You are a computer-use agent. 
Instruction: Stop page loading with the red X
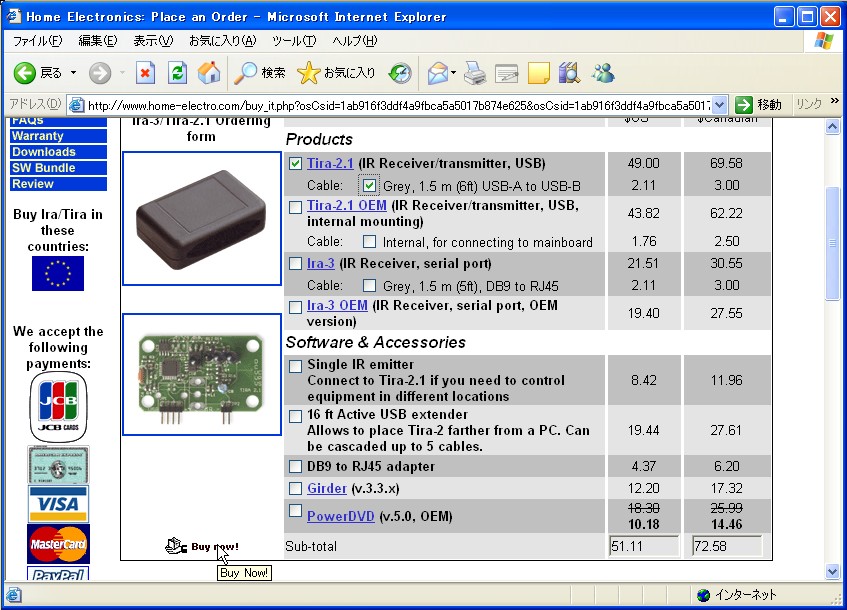145,73
